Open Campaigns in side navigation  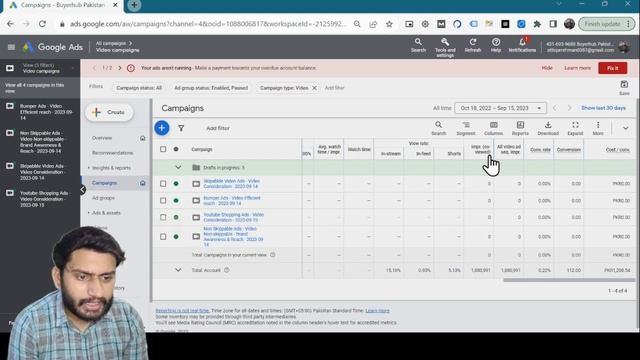(x=104, y=183)
